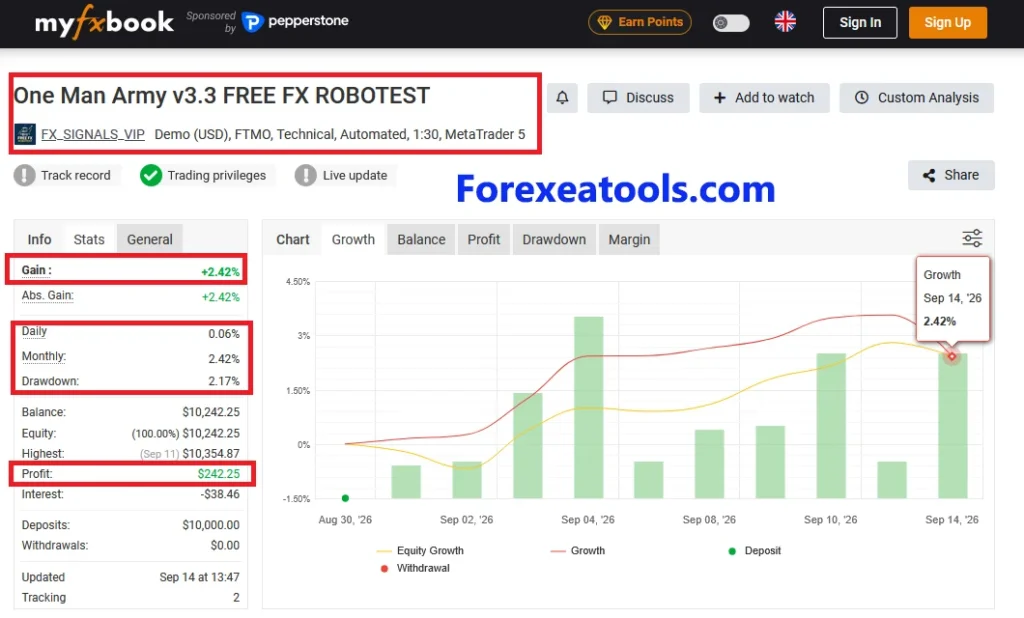
Task: Toggle the dark mode switch
Action: tap(731, 23)
